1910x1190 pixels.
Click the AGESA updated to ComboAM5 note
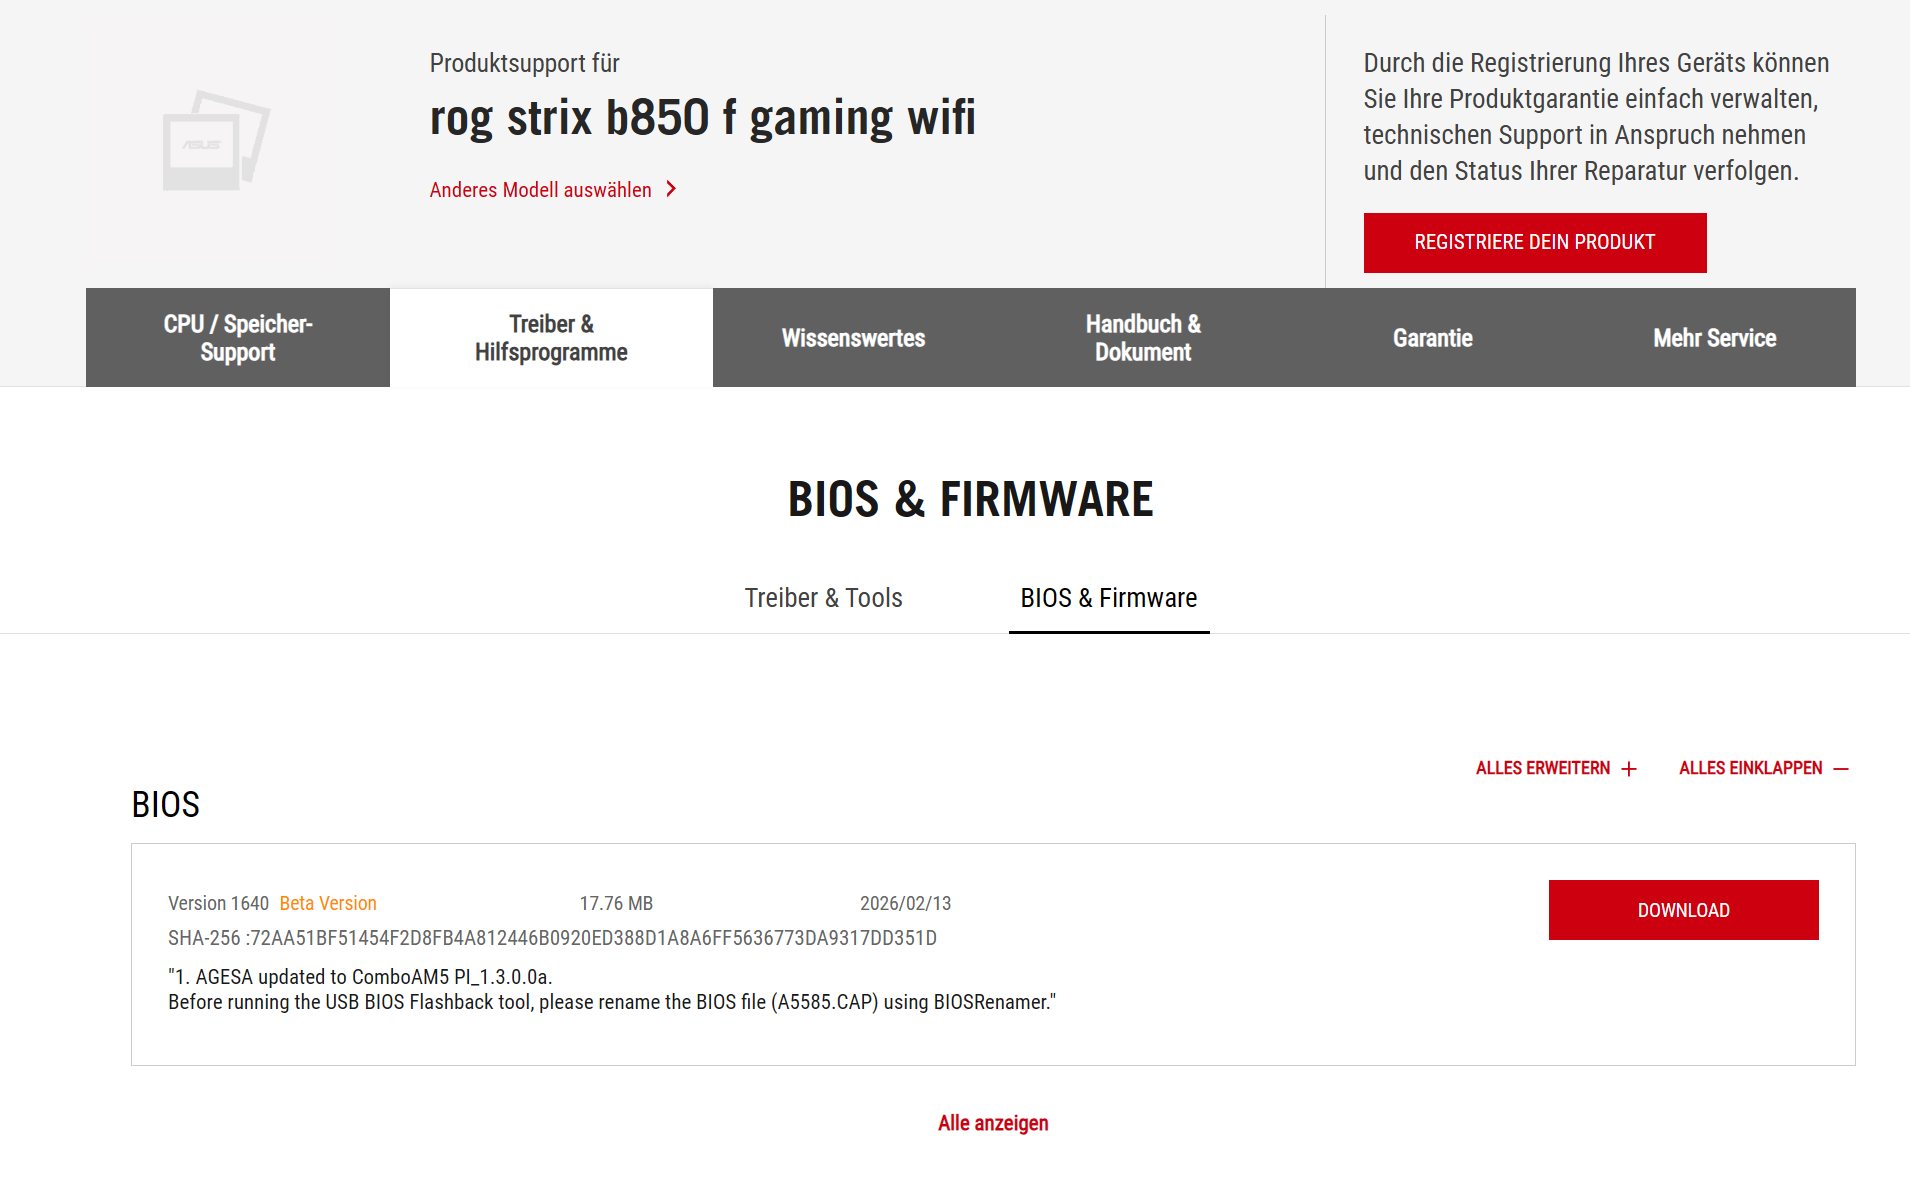[x=360, y=977]
